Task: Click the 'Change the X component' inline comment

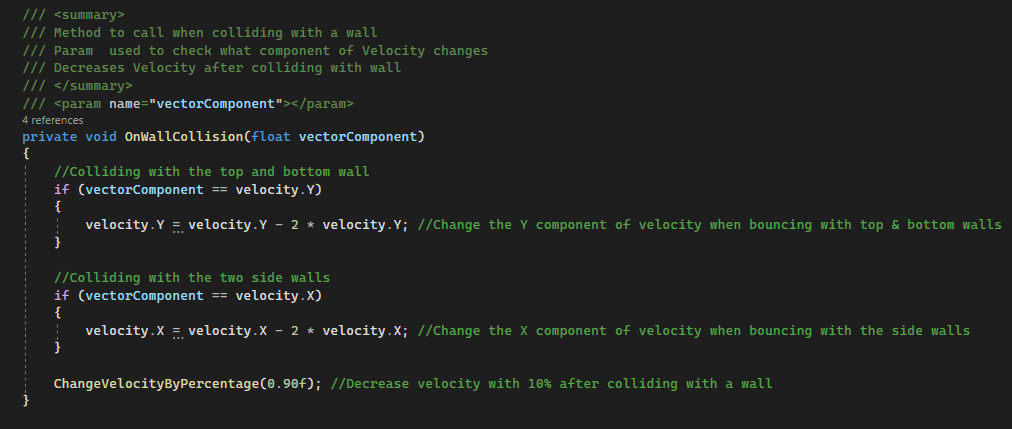Action: coord(692,331)
